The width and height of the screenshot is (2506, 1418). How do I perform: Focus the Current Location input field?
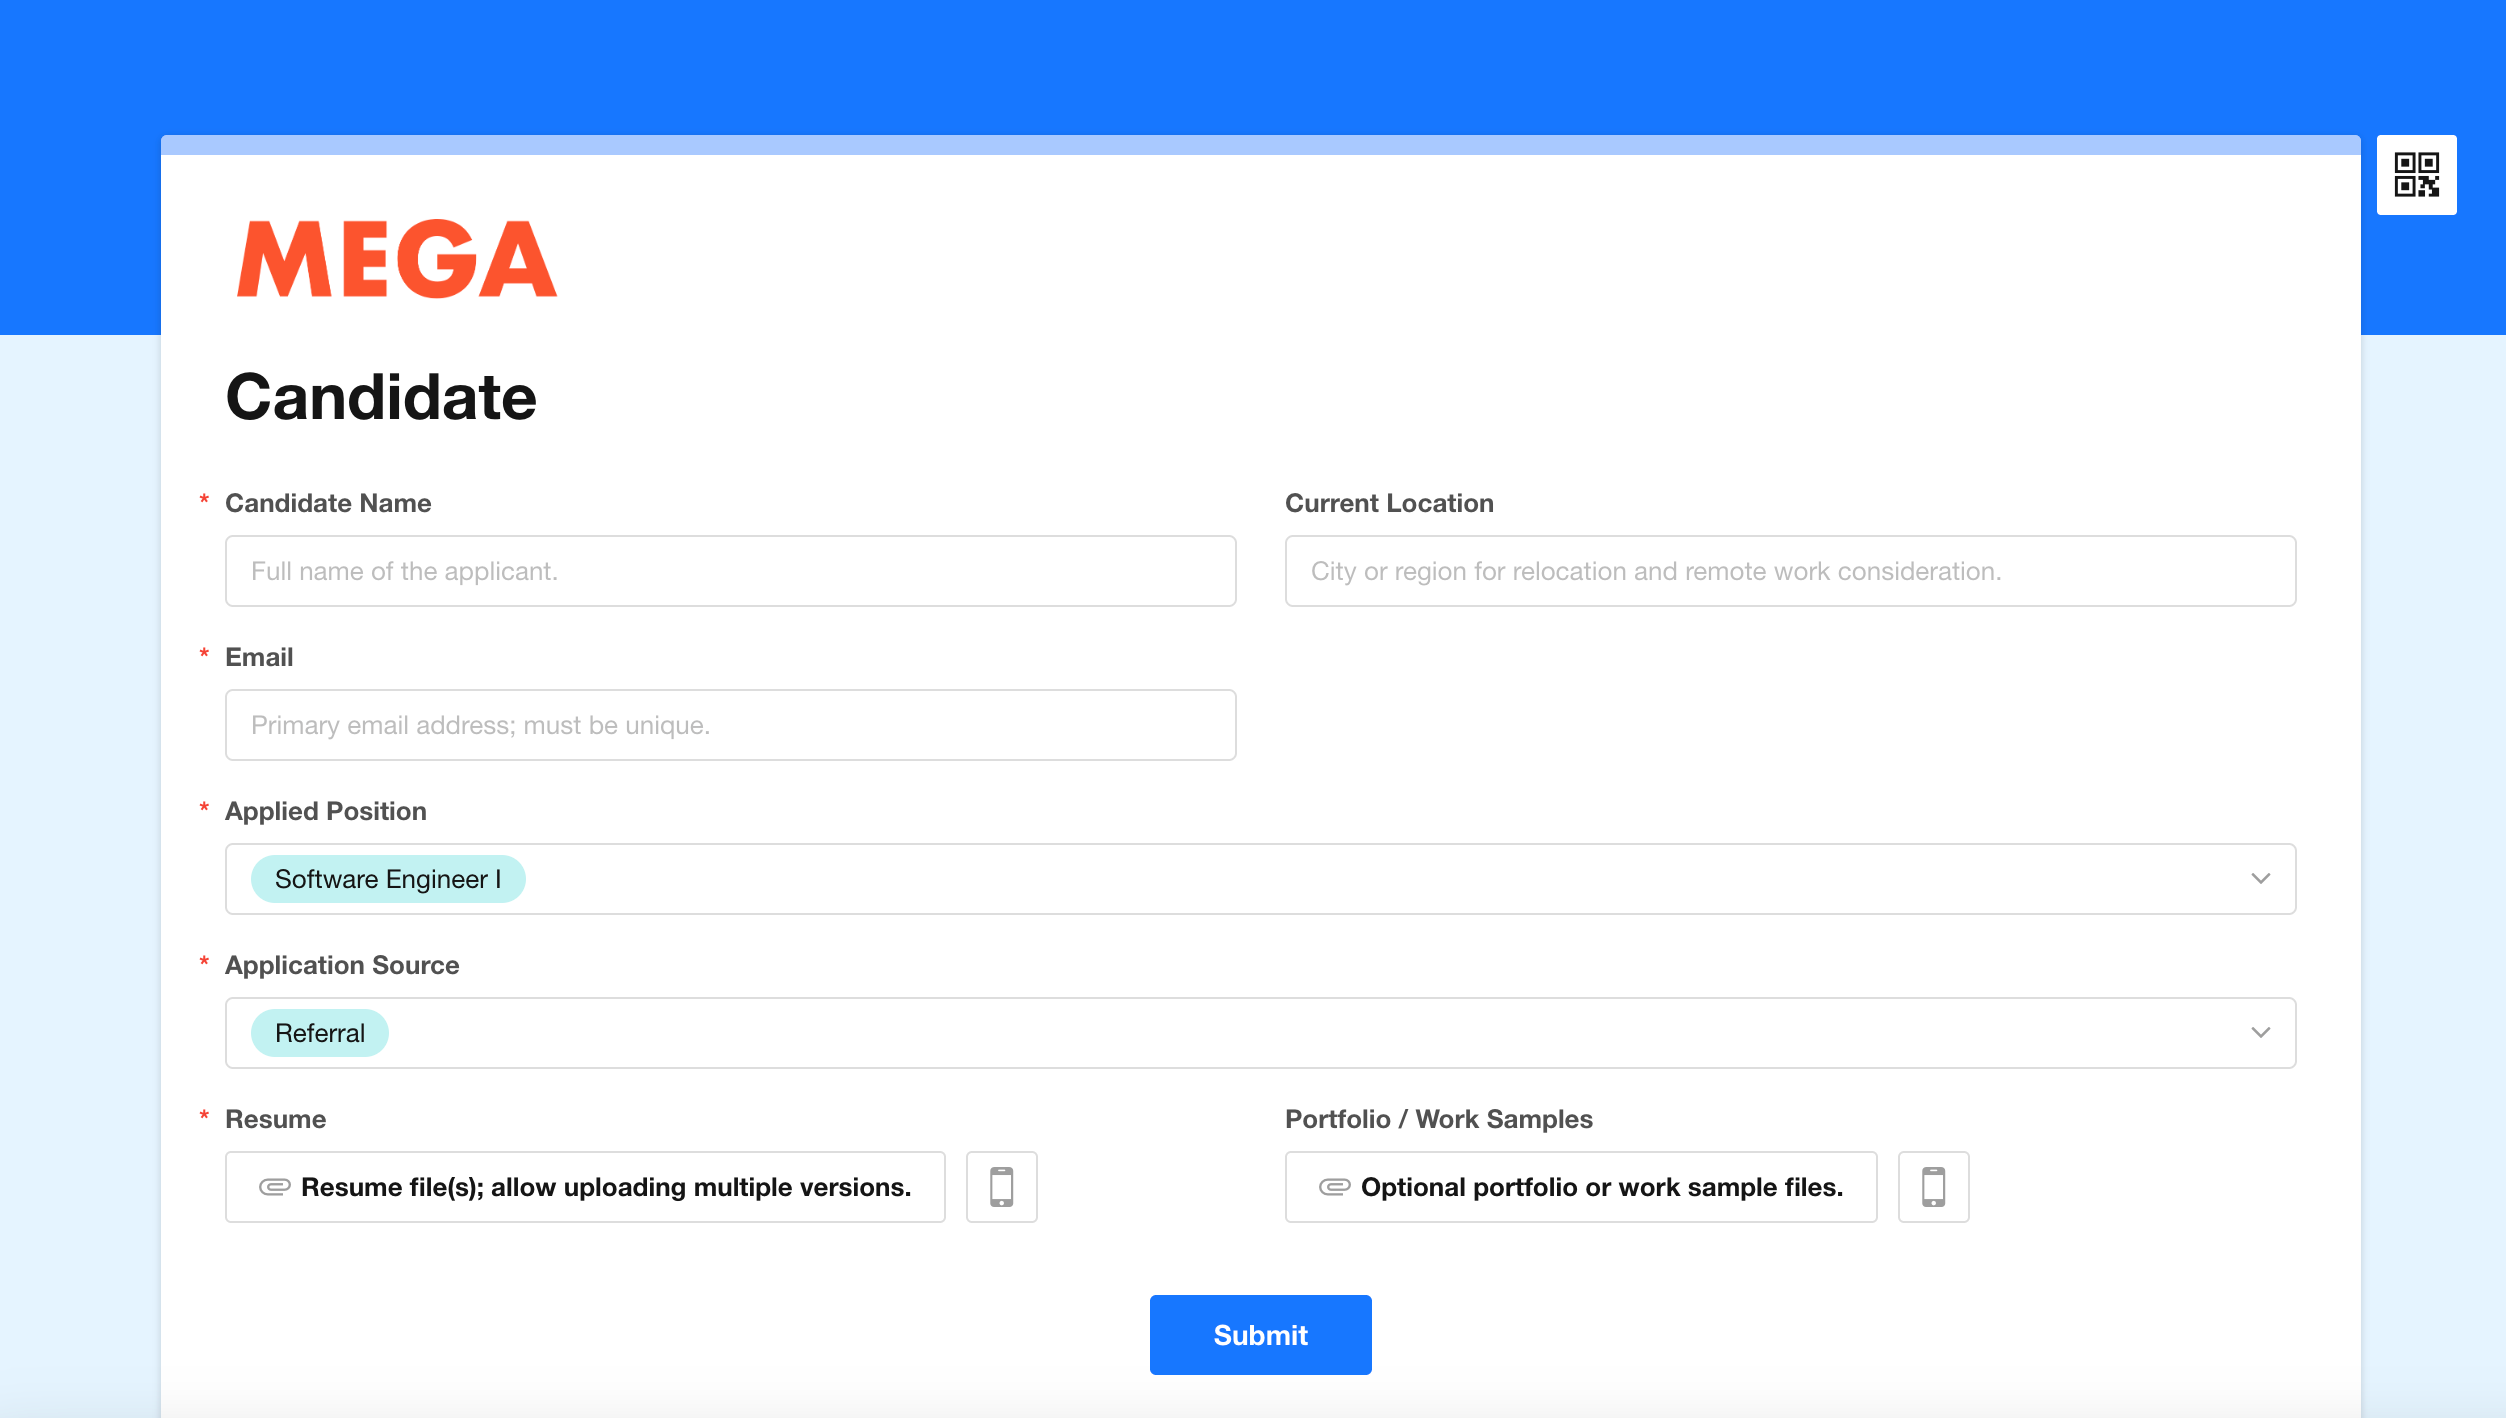(1790, 571)
